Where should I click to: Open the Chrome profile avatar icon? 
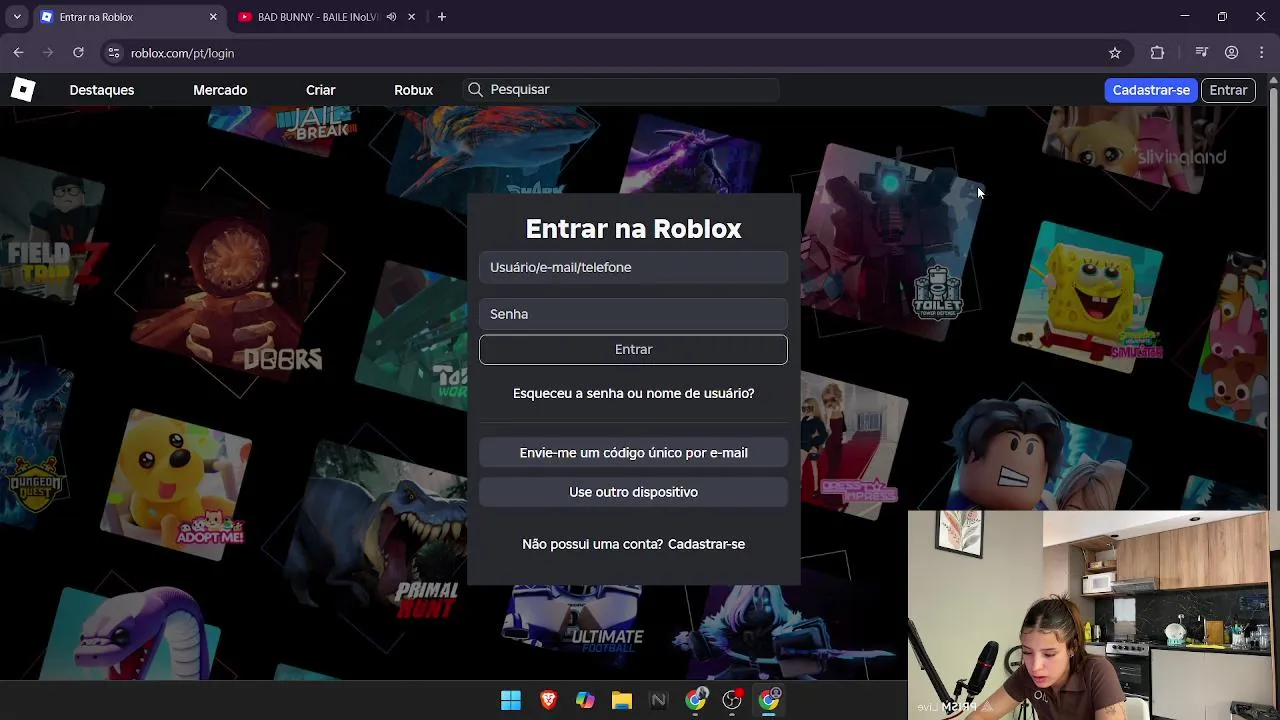1232,53
